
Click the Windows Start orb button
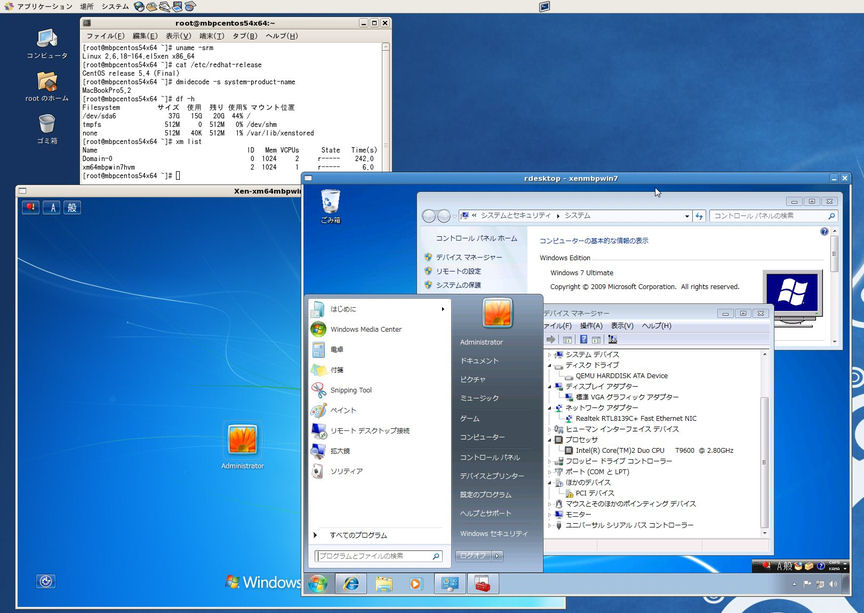click(318, 583)
